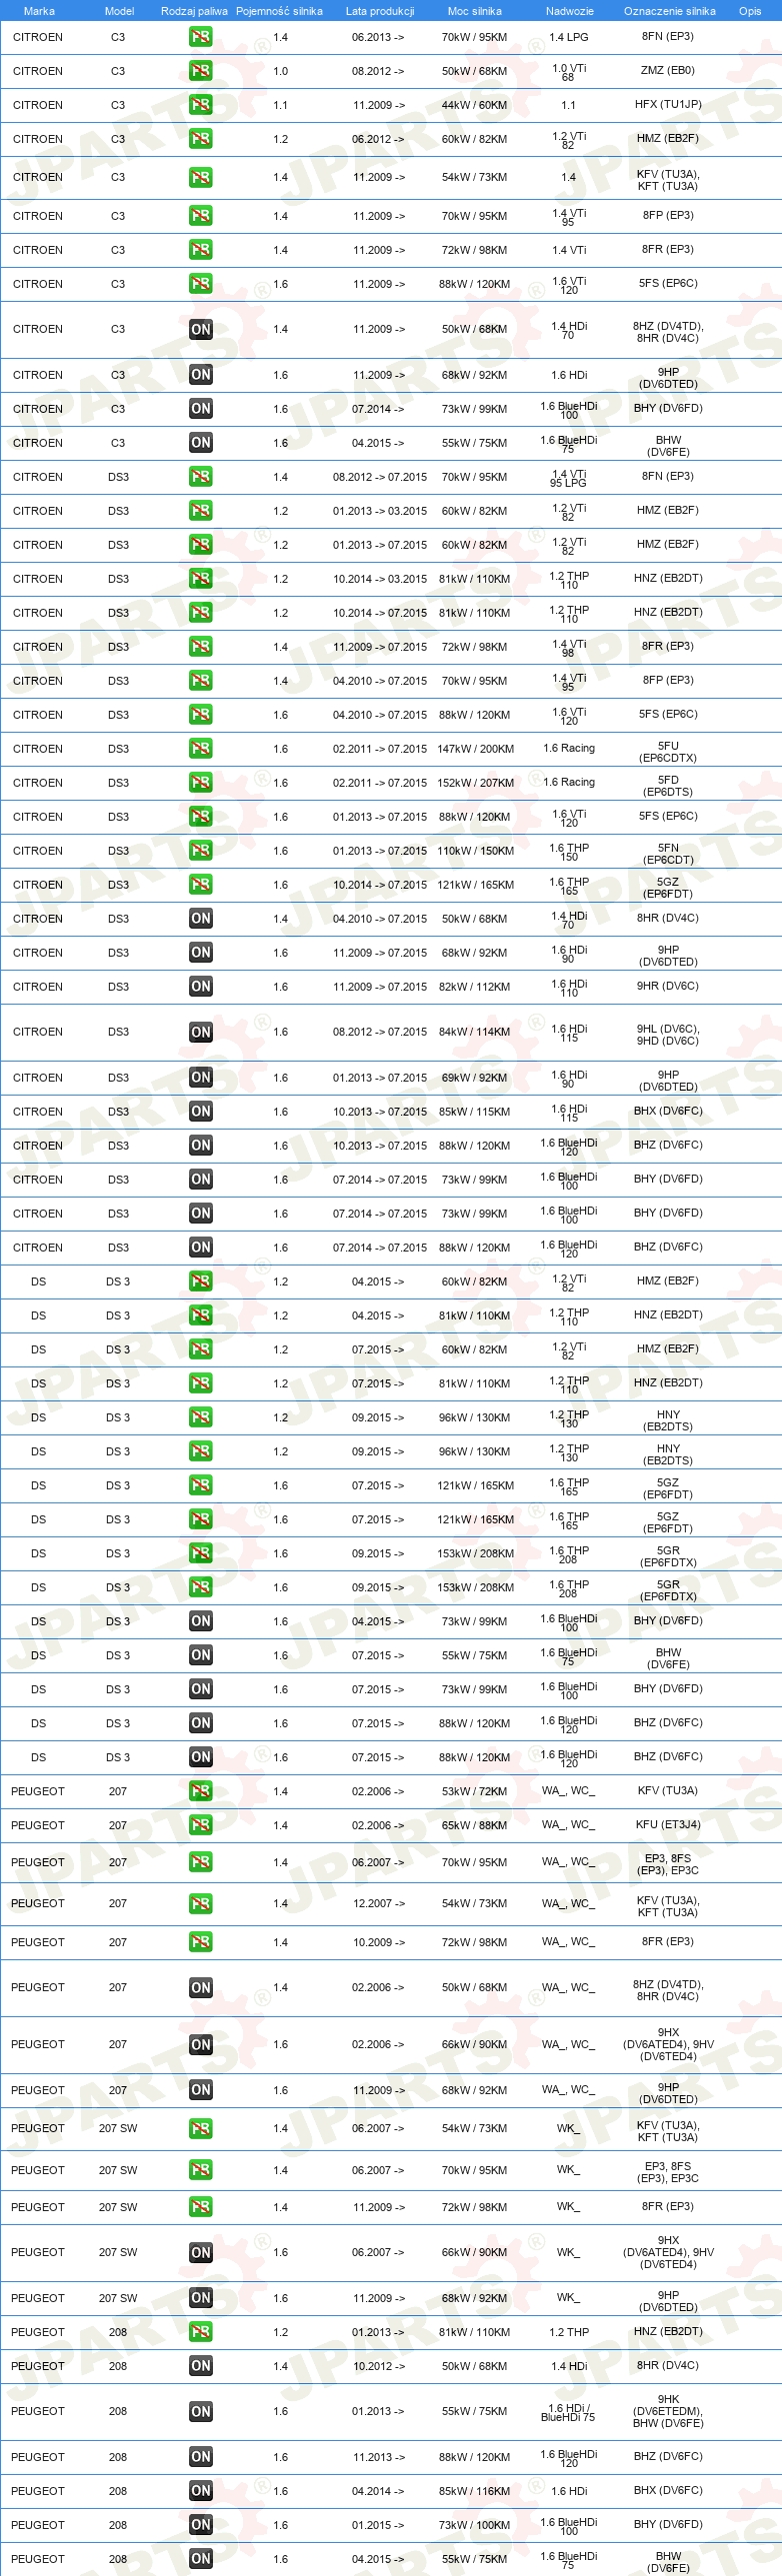Click petrol icon for Peugeot 207 KFU (ET3J4)
This screenshot has width=782, height=2576.
coord(200,1825)
